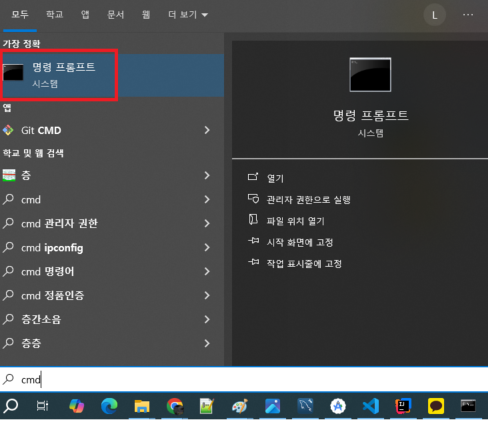Image resolution: width=488 pixels, height=423 pixels.
Task: Click the magnifier icon beside 'cmd 관리자 권한'
Action: pyautogui.click(x=8, y=223)
